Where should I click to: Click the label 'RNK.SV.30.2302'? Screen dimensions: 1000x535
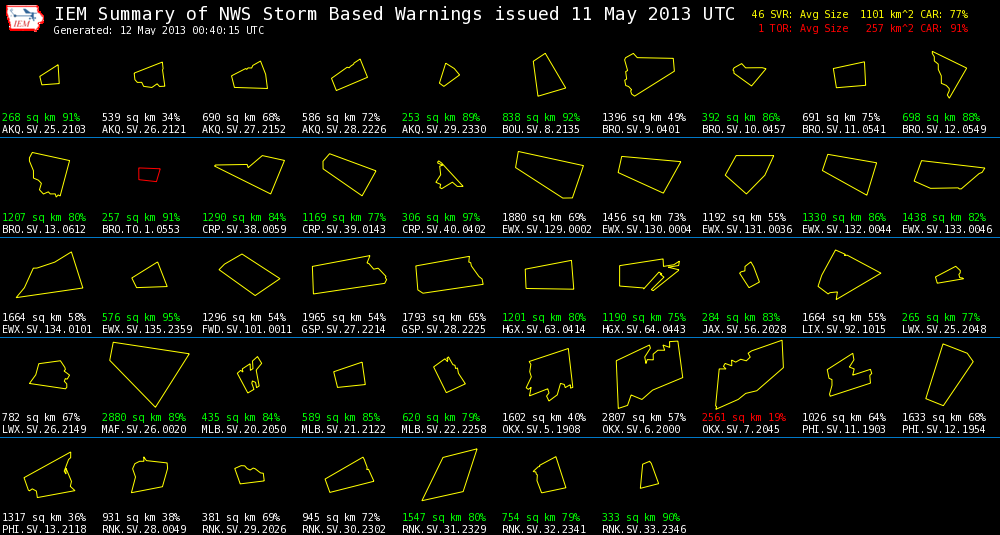click(x=344, y=529)
